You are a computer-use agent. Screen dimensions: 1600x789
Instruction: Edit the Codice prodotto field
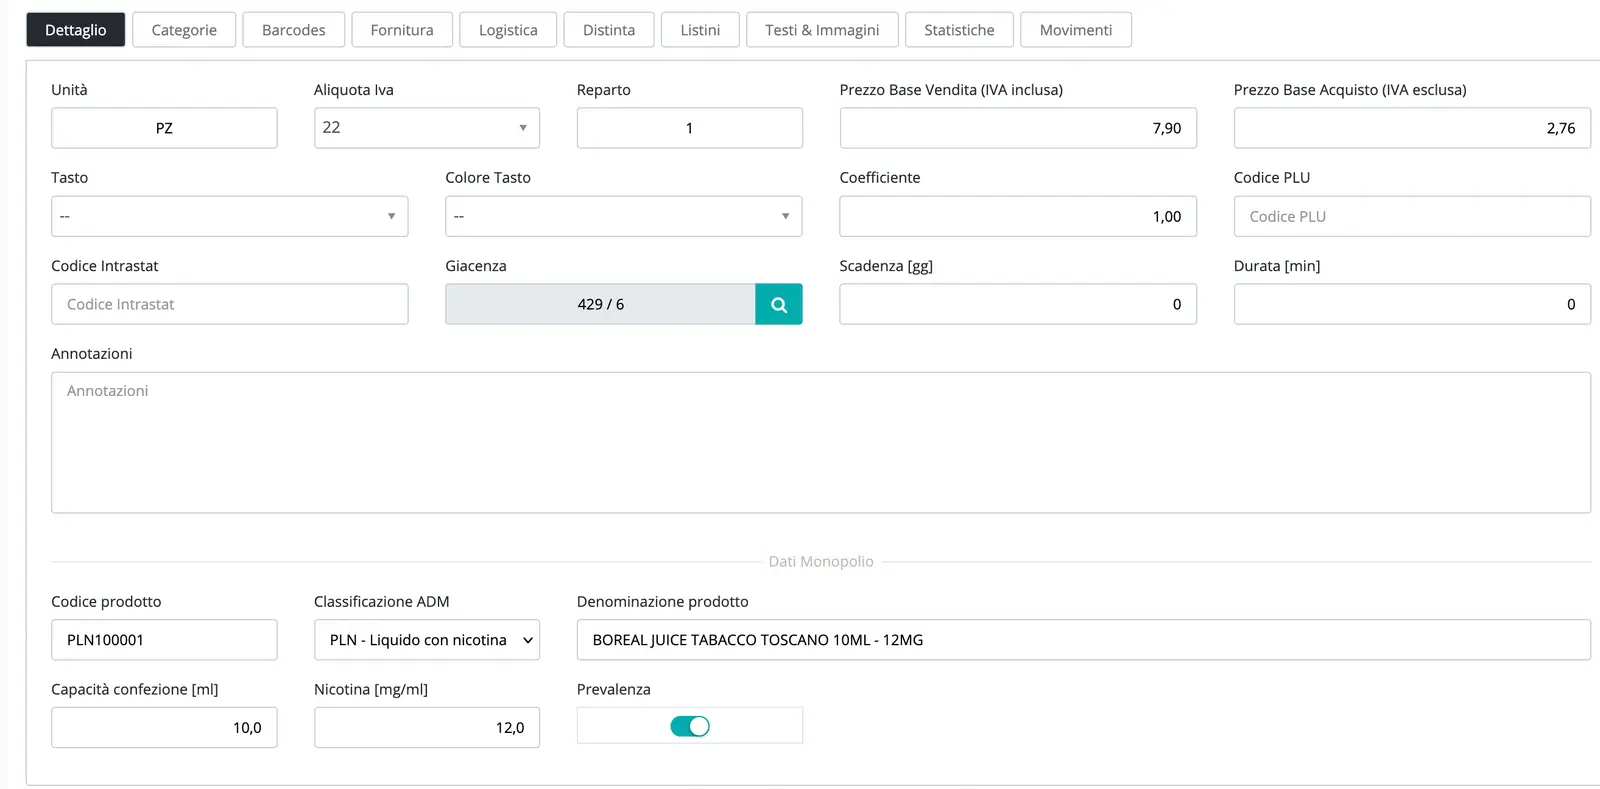[x=164, y=640]
